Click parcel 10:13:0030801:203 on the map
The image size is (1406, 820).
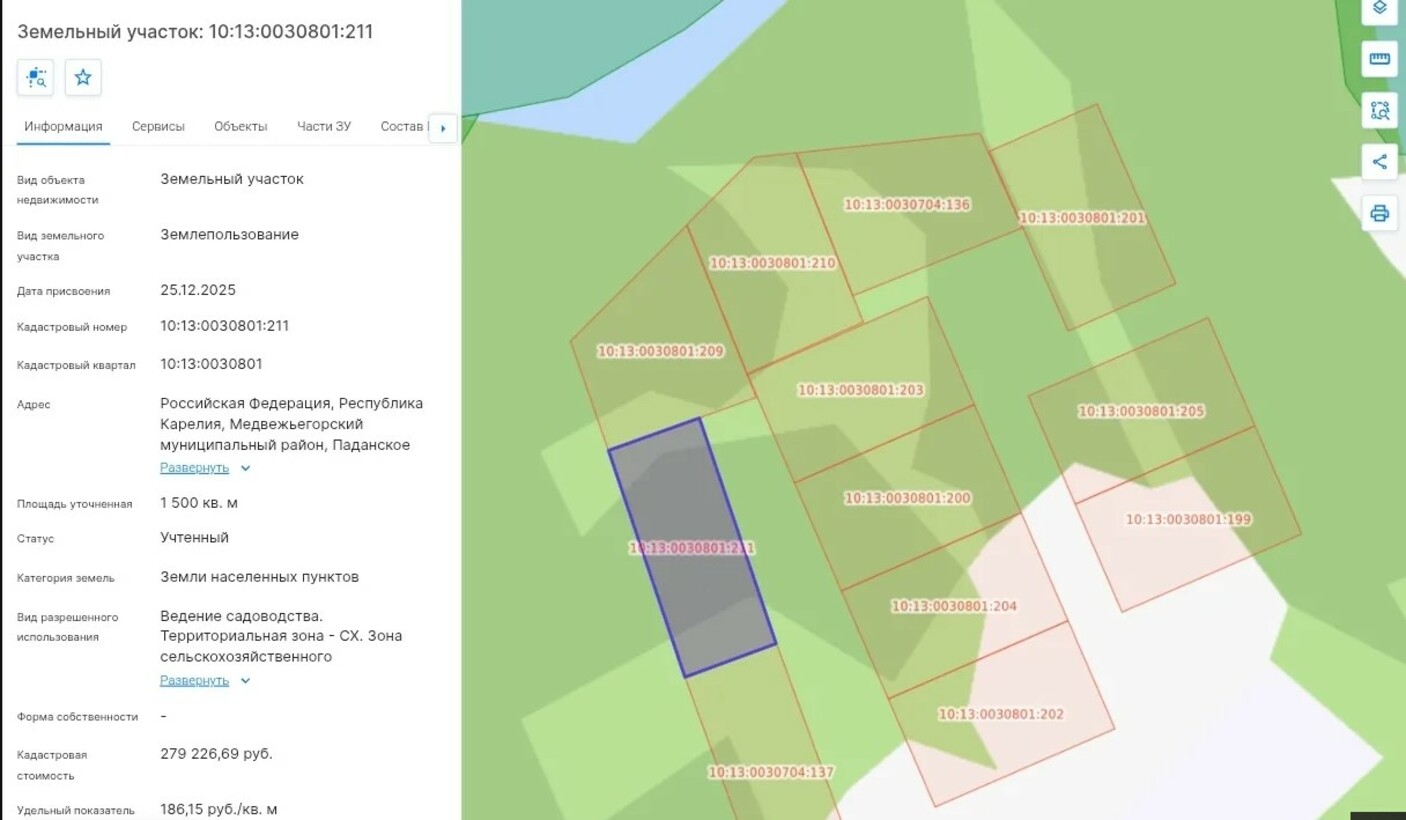(860, 390)
